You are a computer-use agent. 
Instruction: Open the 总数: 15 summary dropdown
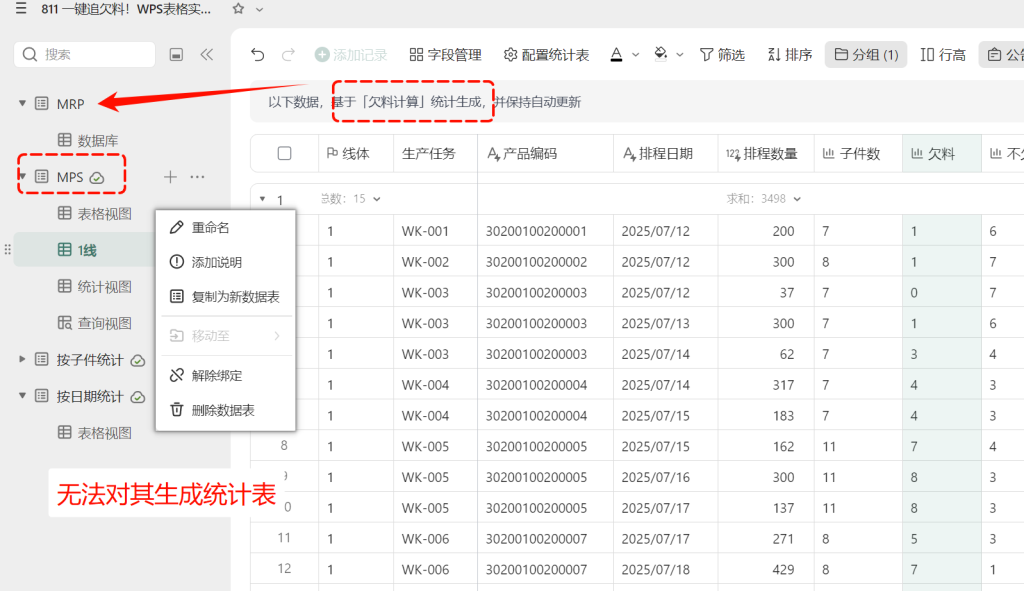(351, 199)
